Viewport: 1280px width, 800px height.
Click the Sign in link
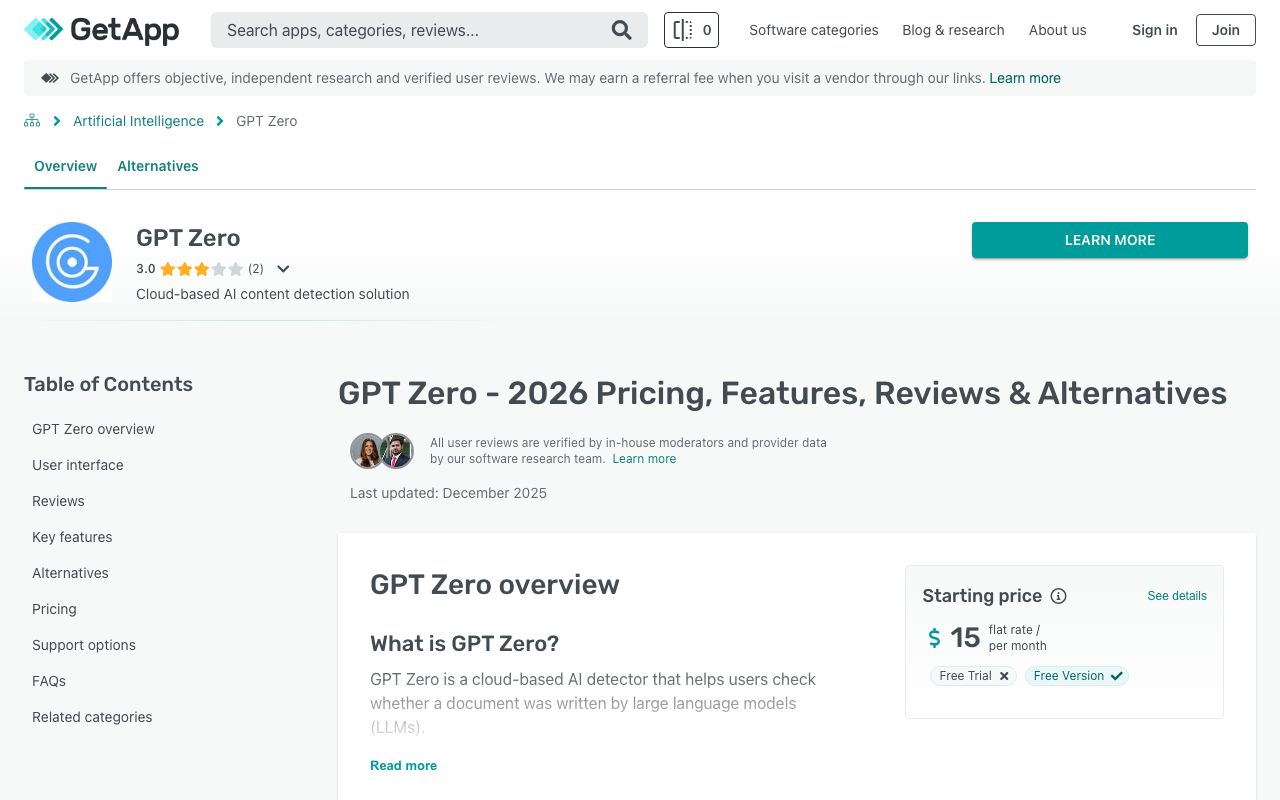coord(1154,30)
